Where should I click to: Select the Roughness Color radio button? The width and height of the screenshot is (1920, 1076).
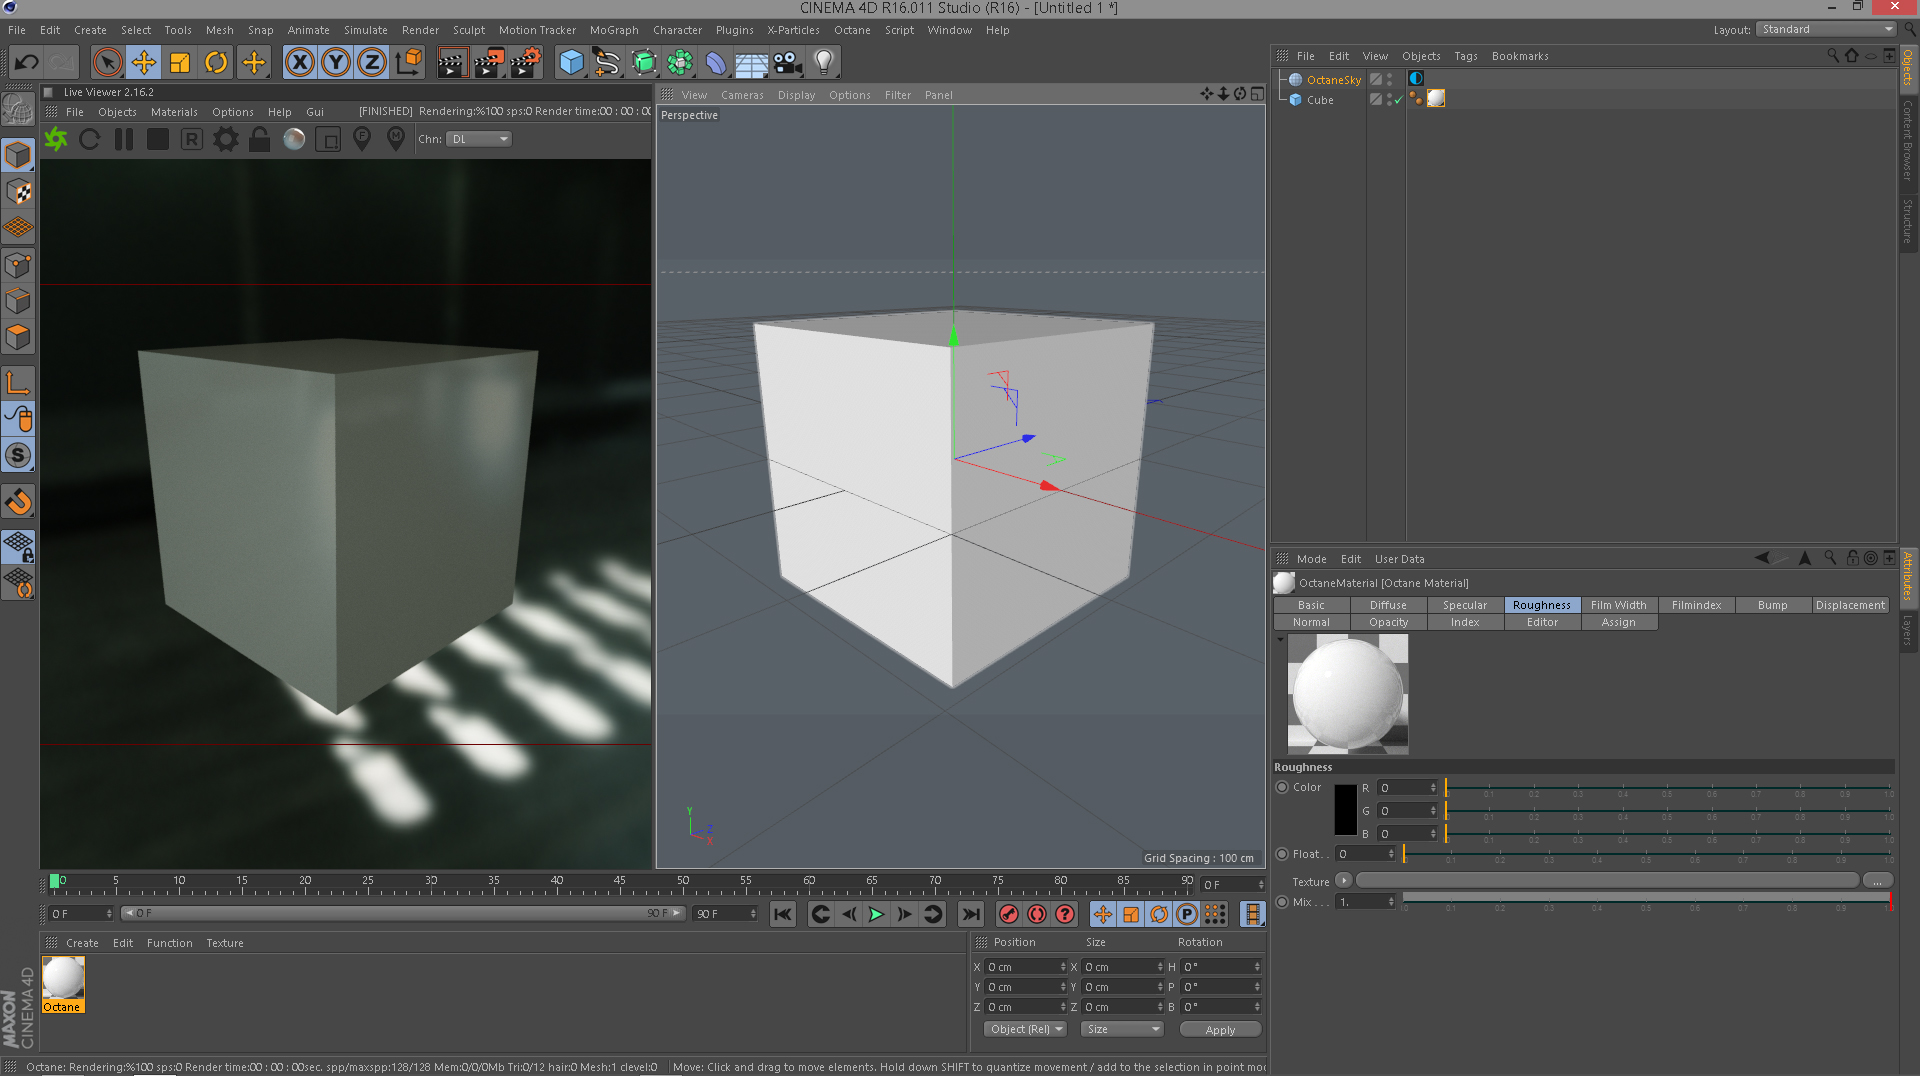click(x=1282, y=787)
